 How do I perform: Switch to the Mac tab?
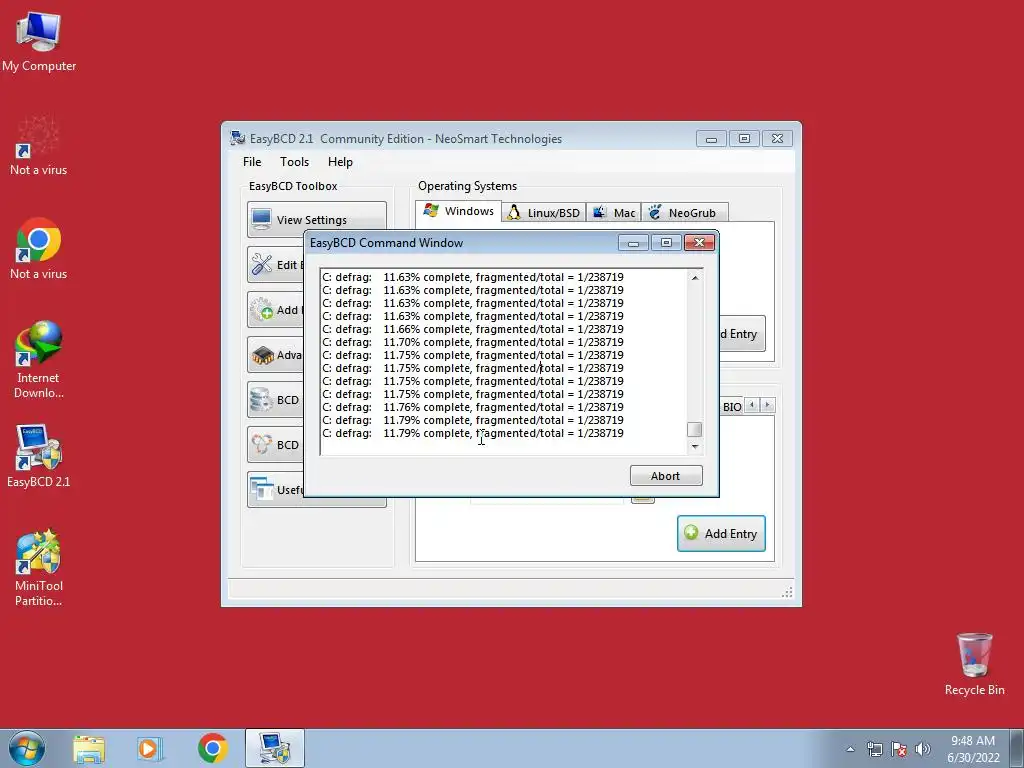click(x=613, y=213)
